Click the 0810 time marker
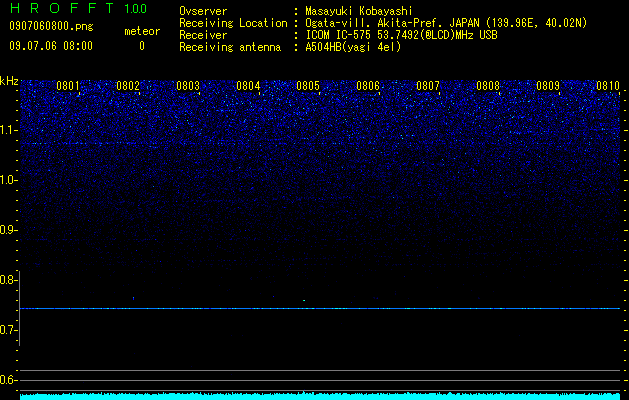This screenshot has width=629, height=400. click(x=608, y=86)
